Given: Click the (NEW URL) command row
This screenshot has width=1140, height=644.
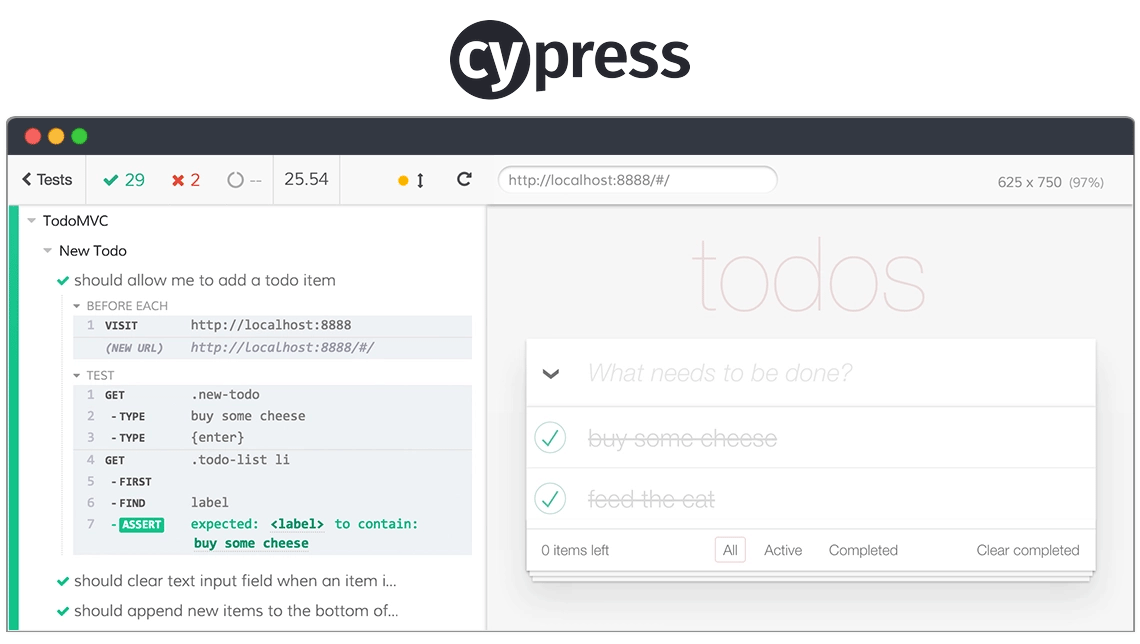Looking at the screenshot, I should click(273, 348).
